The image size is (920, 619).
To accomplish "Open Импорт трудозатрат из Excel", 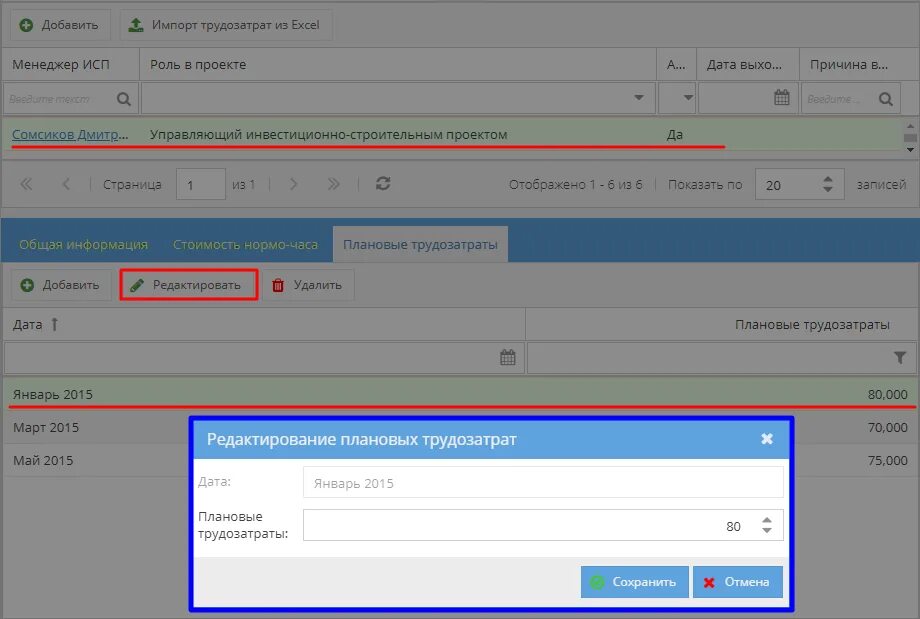I will [226, 25].
